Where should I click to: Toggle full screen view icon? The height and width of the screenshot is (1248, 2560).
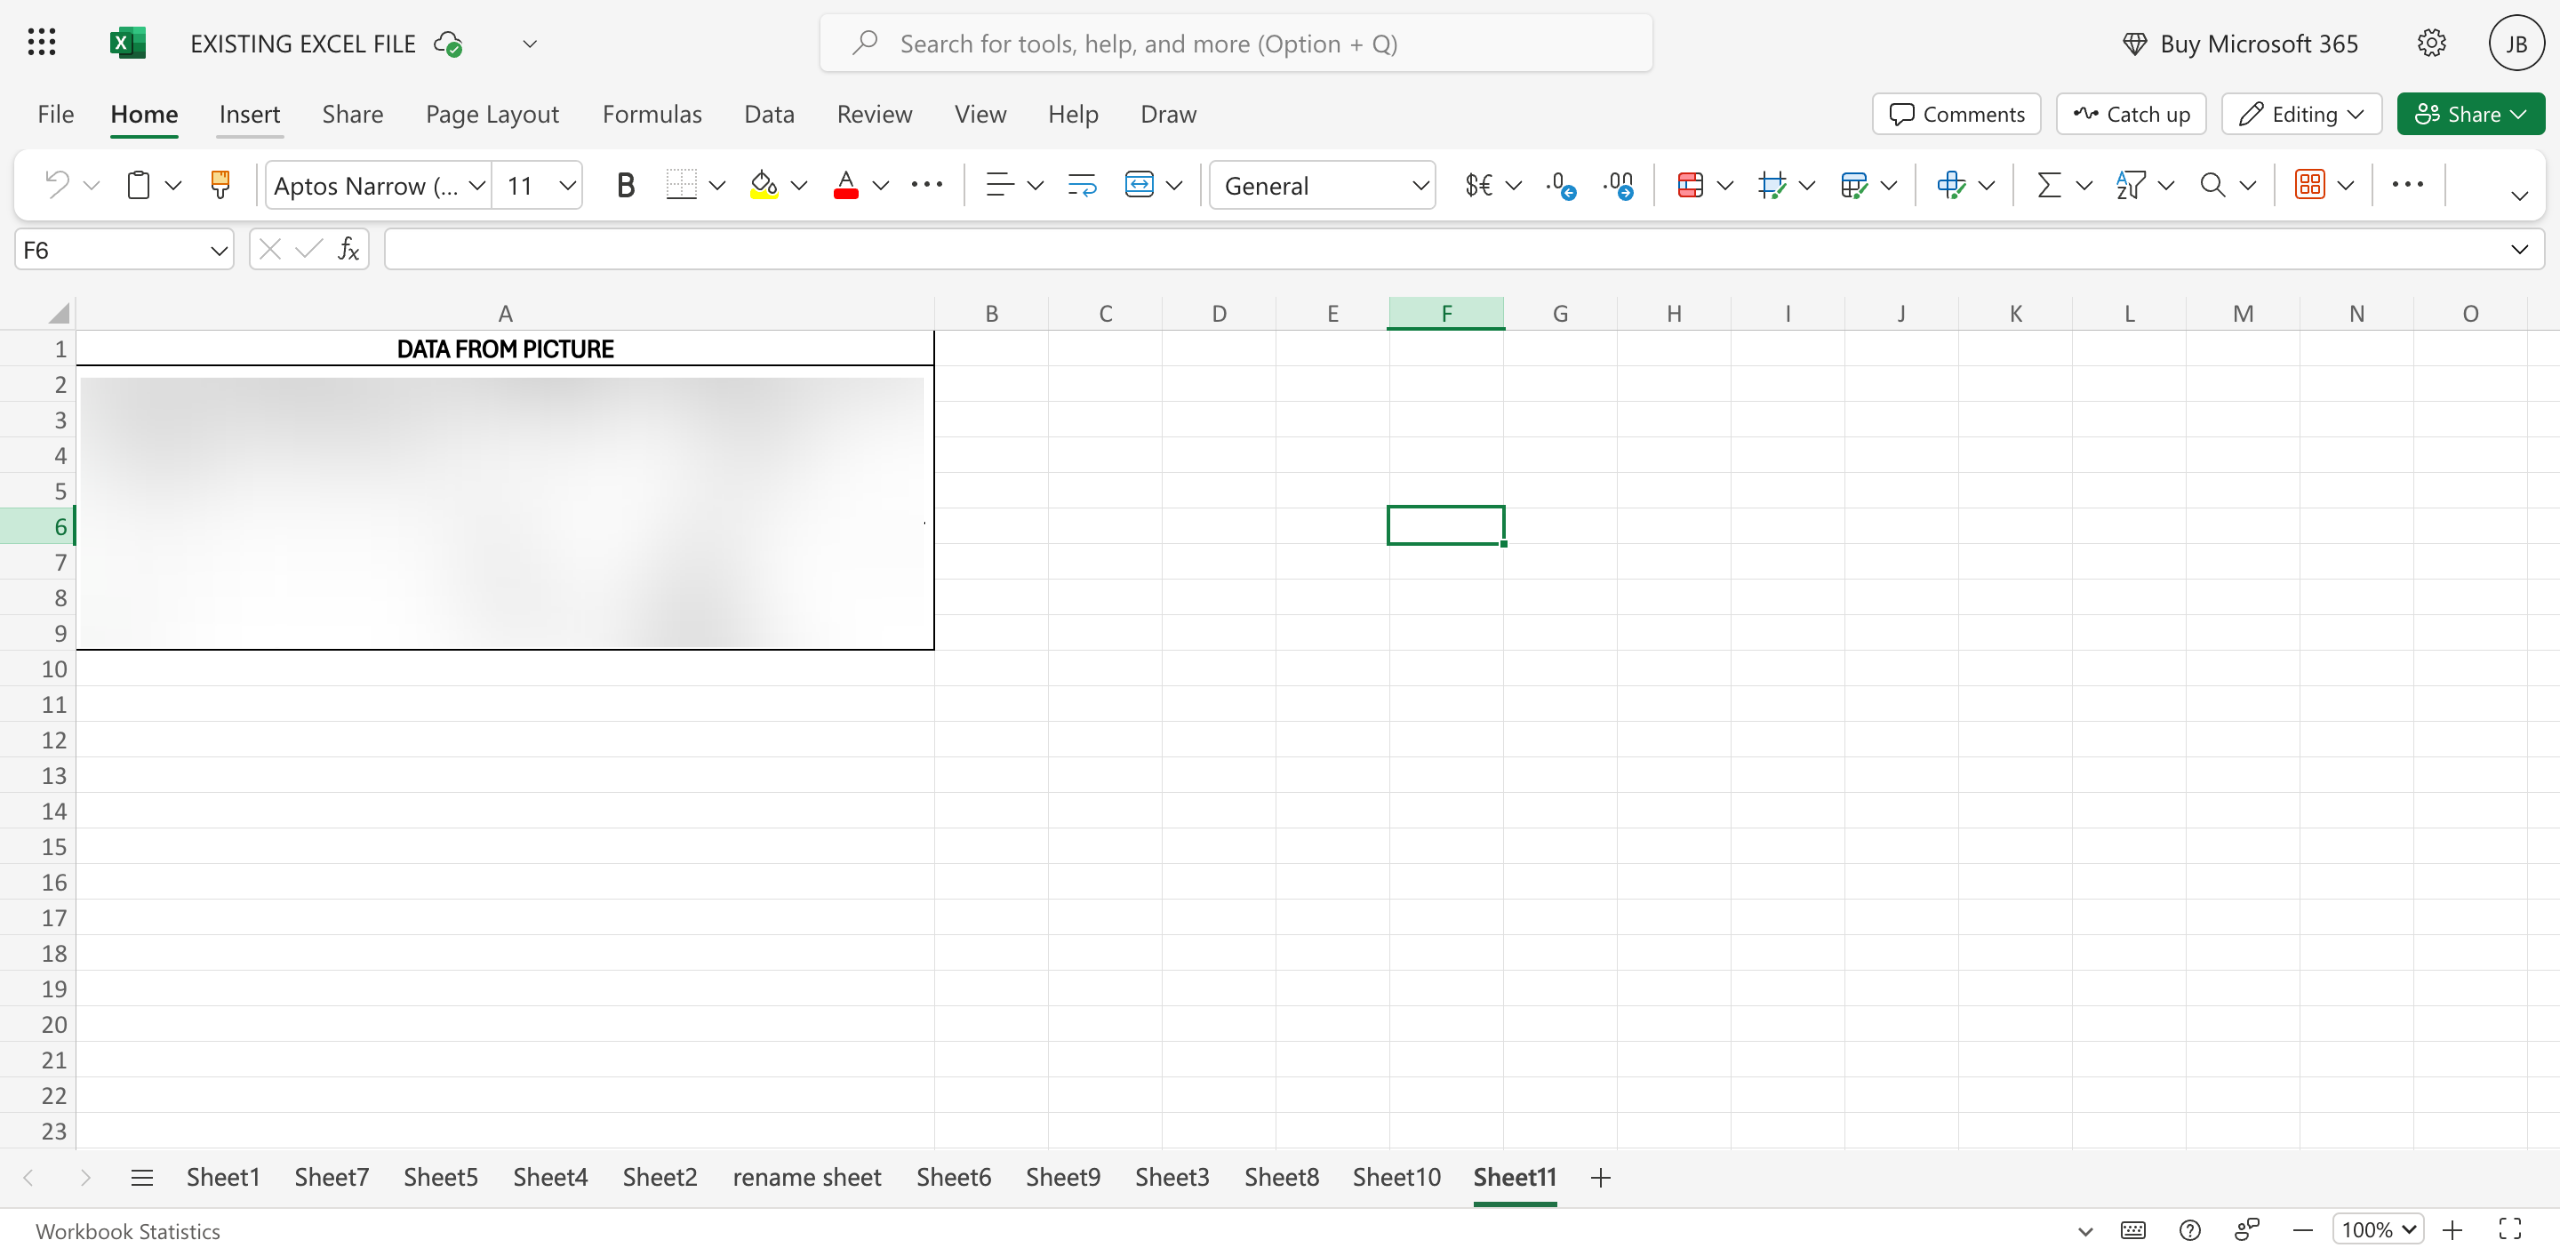[2510, 1229]
